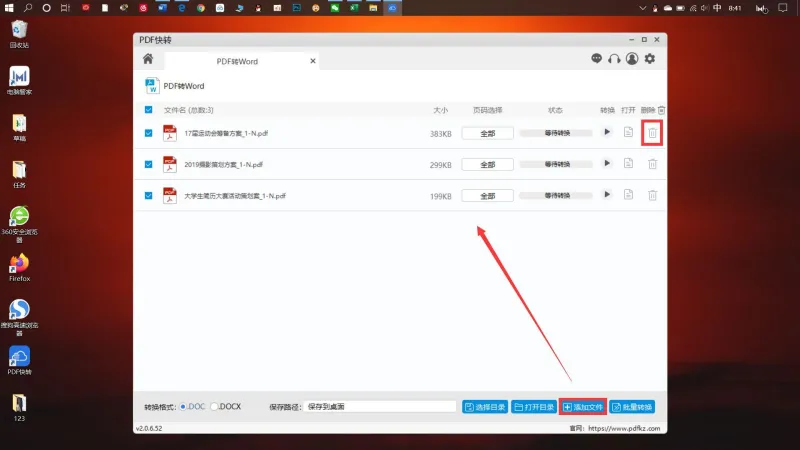
Task: Start converting the 2019摄影策划方案 file
Action: (607, 164)
